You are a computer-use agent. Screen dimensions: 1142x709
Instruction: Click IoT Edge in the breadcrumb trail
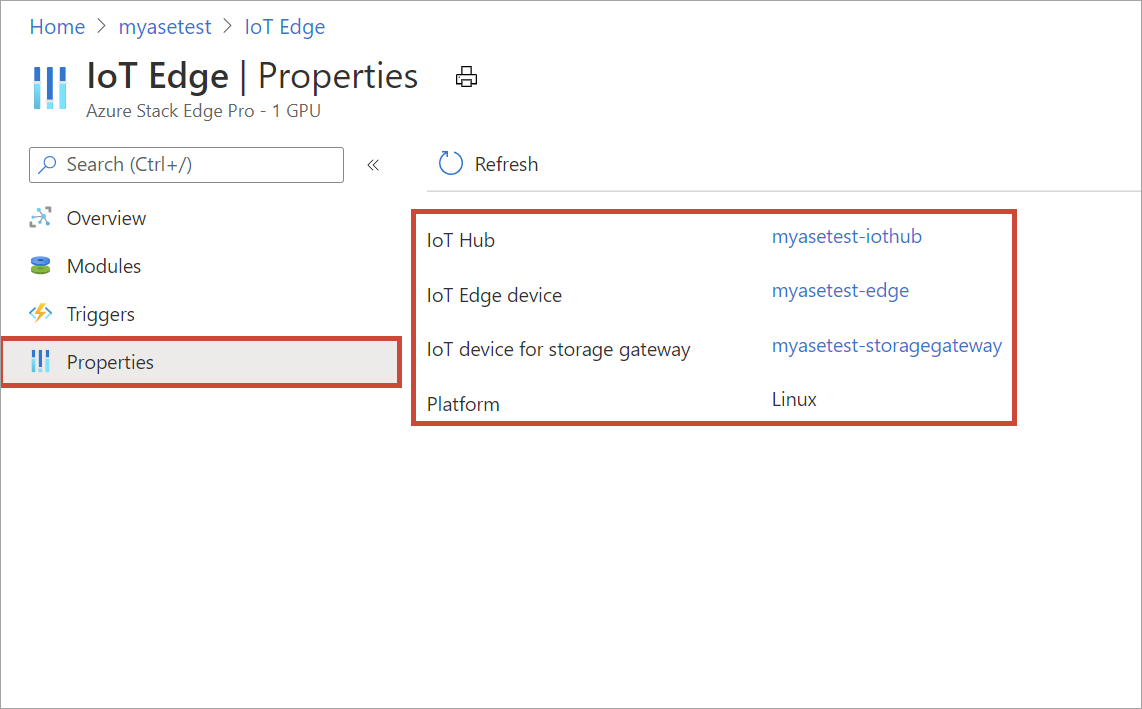pos(284,26)
